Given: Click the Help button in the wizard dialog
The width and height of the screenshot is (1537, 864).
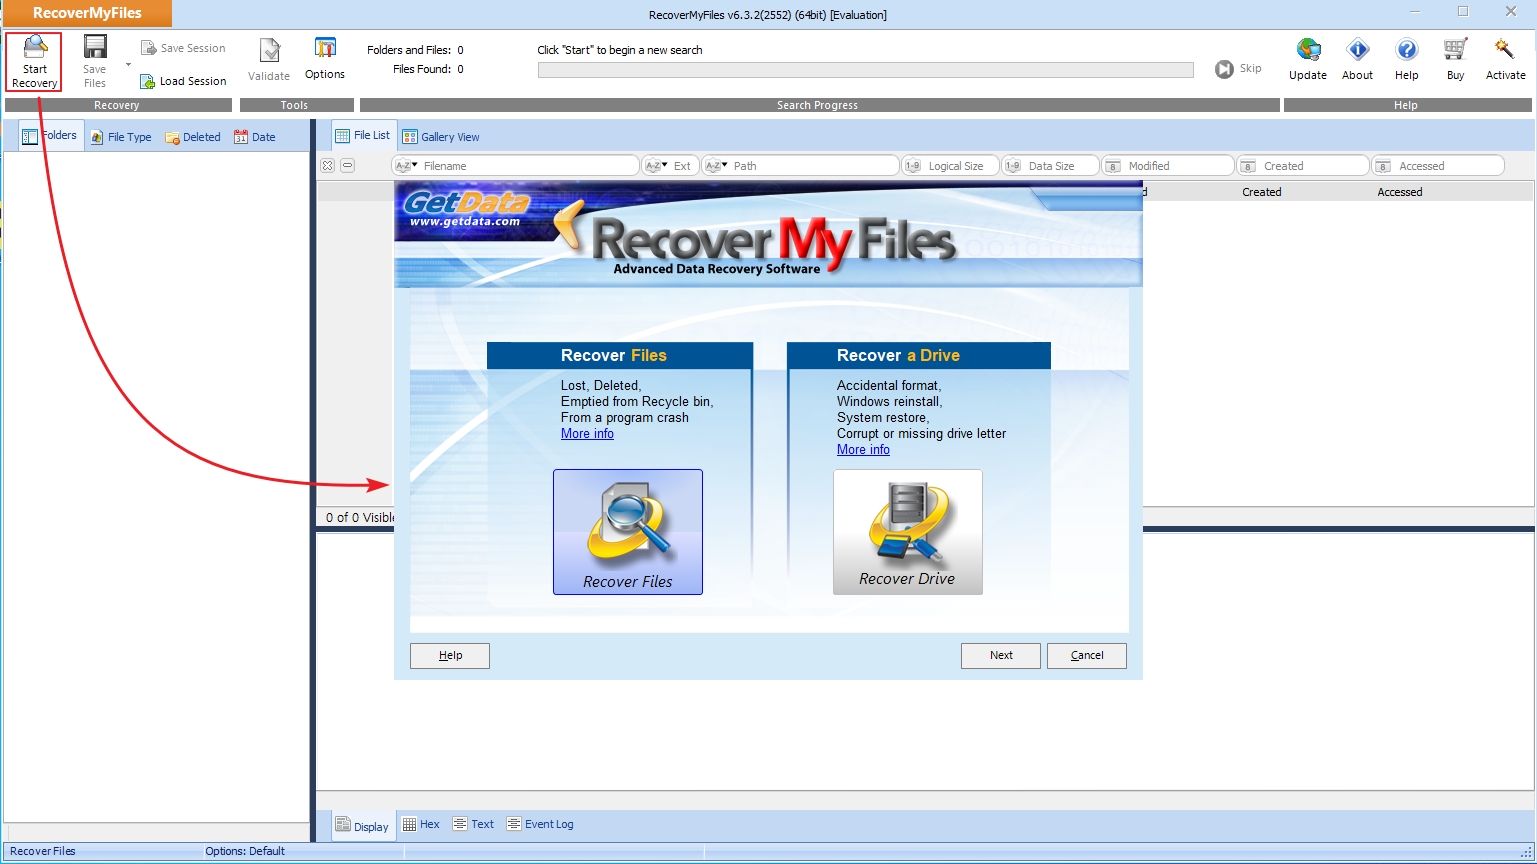Looking at the screenshot, I should 450,655.
